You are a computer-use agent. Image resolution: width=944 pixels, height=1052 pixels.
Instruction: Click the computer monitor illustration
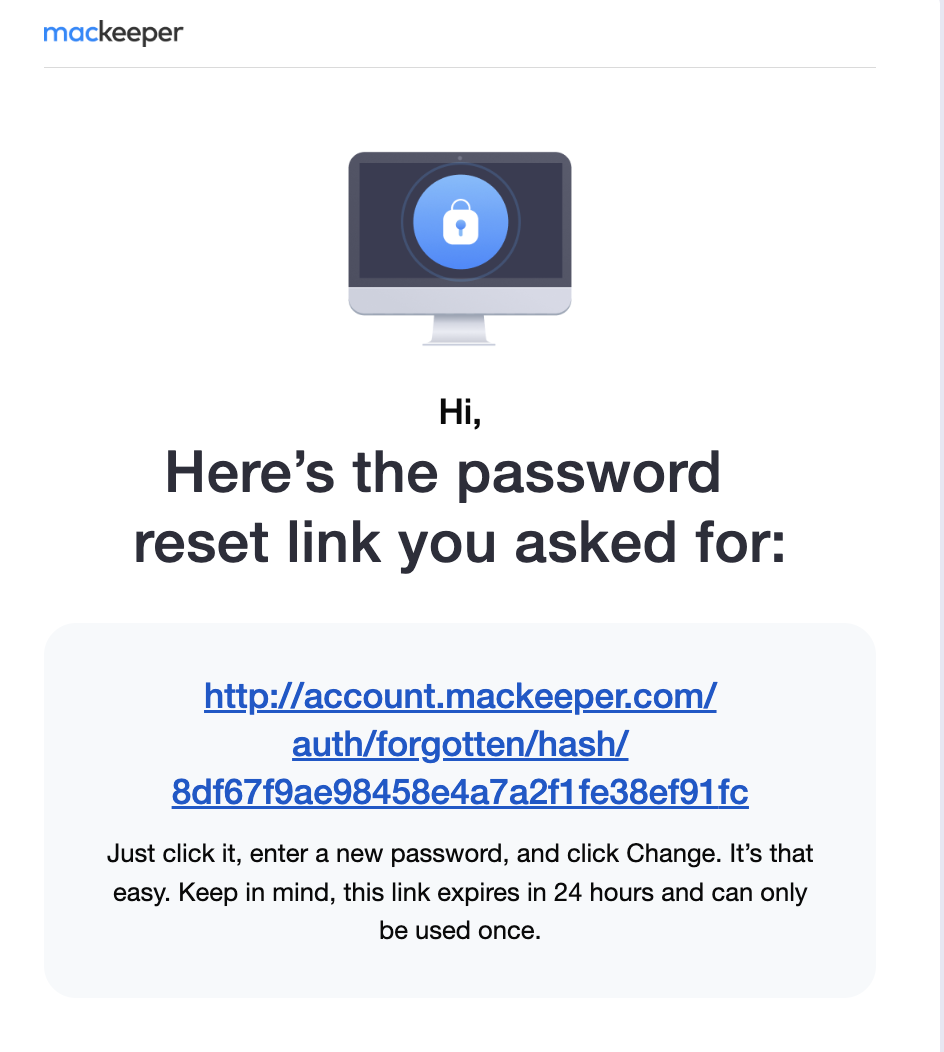pyautogui.click(x=460, y=248)
